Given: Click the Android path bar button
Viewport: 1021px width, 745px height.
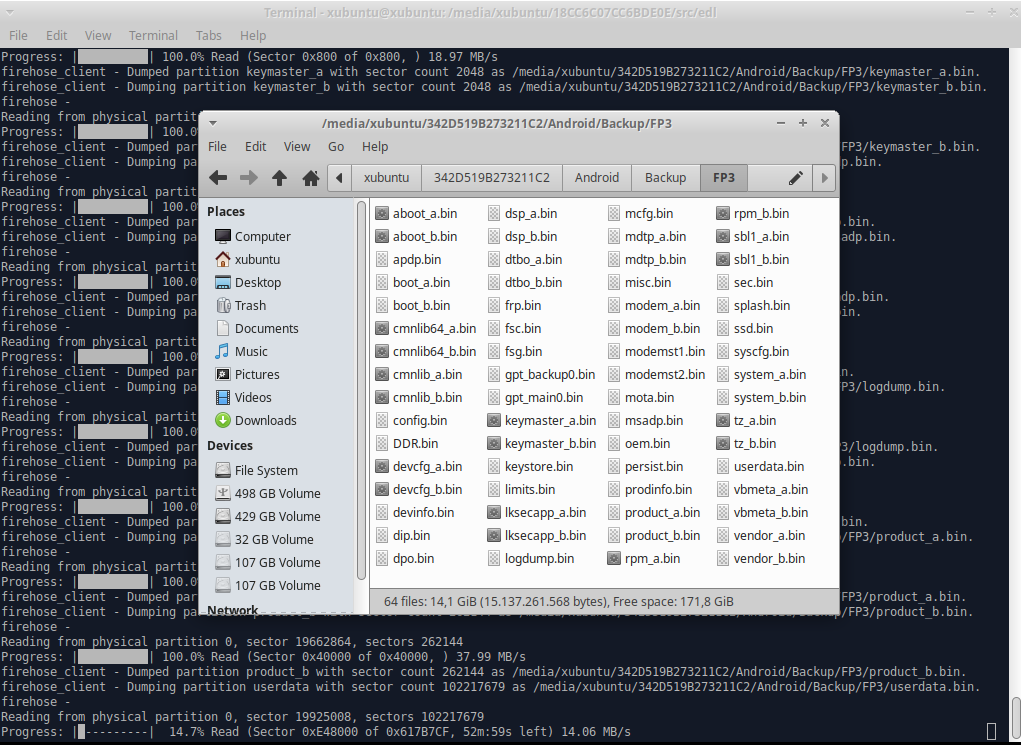Looking at the screenshot, I should click(x=596, y=178).
